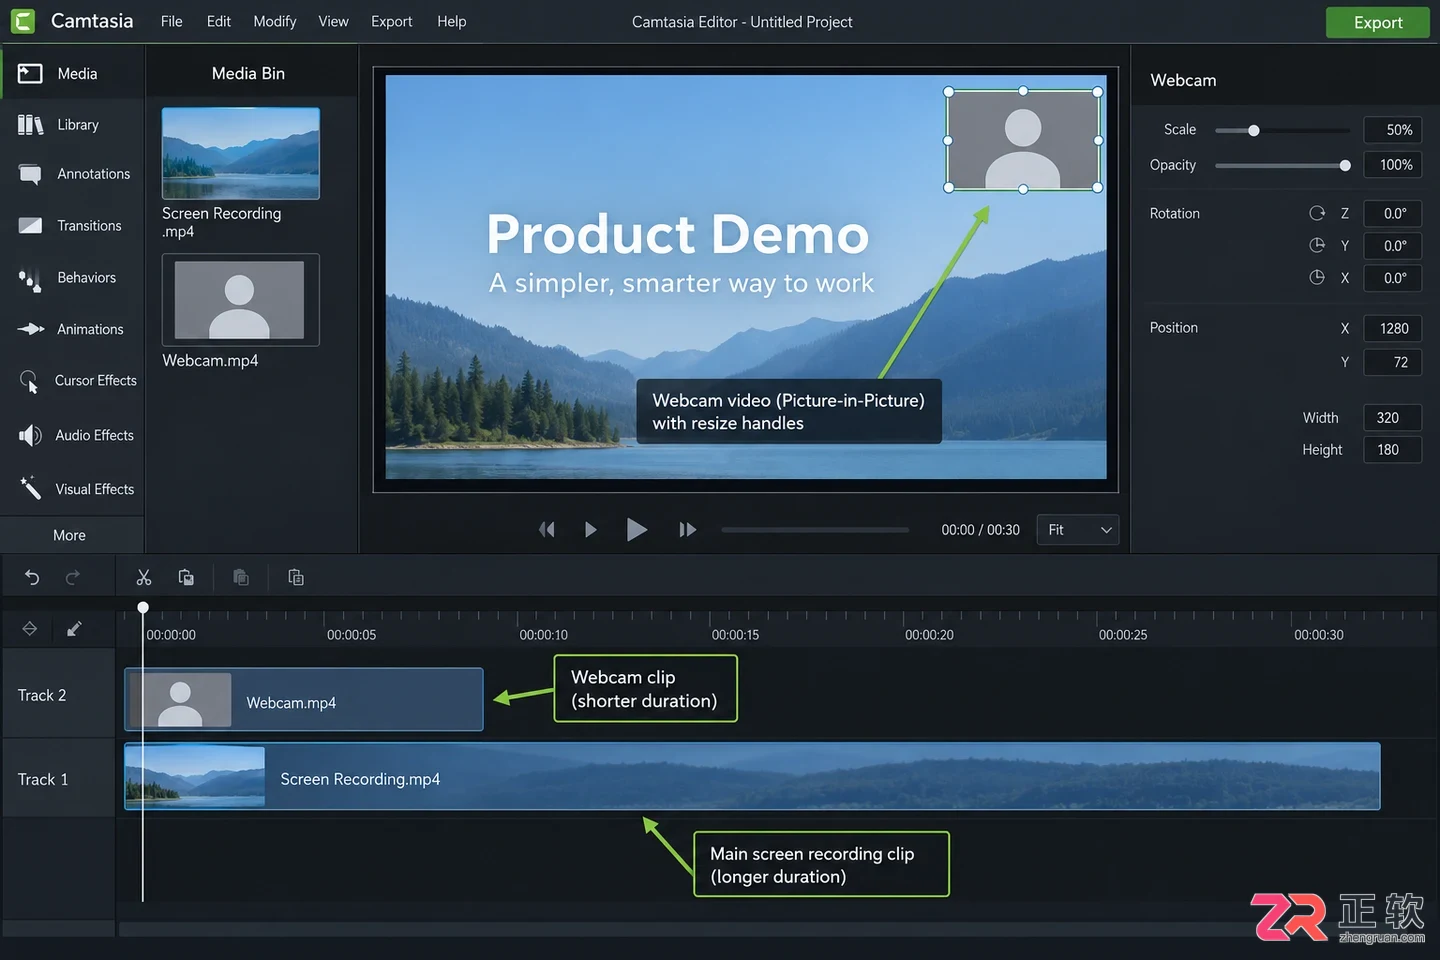Play the preview
Viewport: 1440px width, 960px height.
coord(637,529)
